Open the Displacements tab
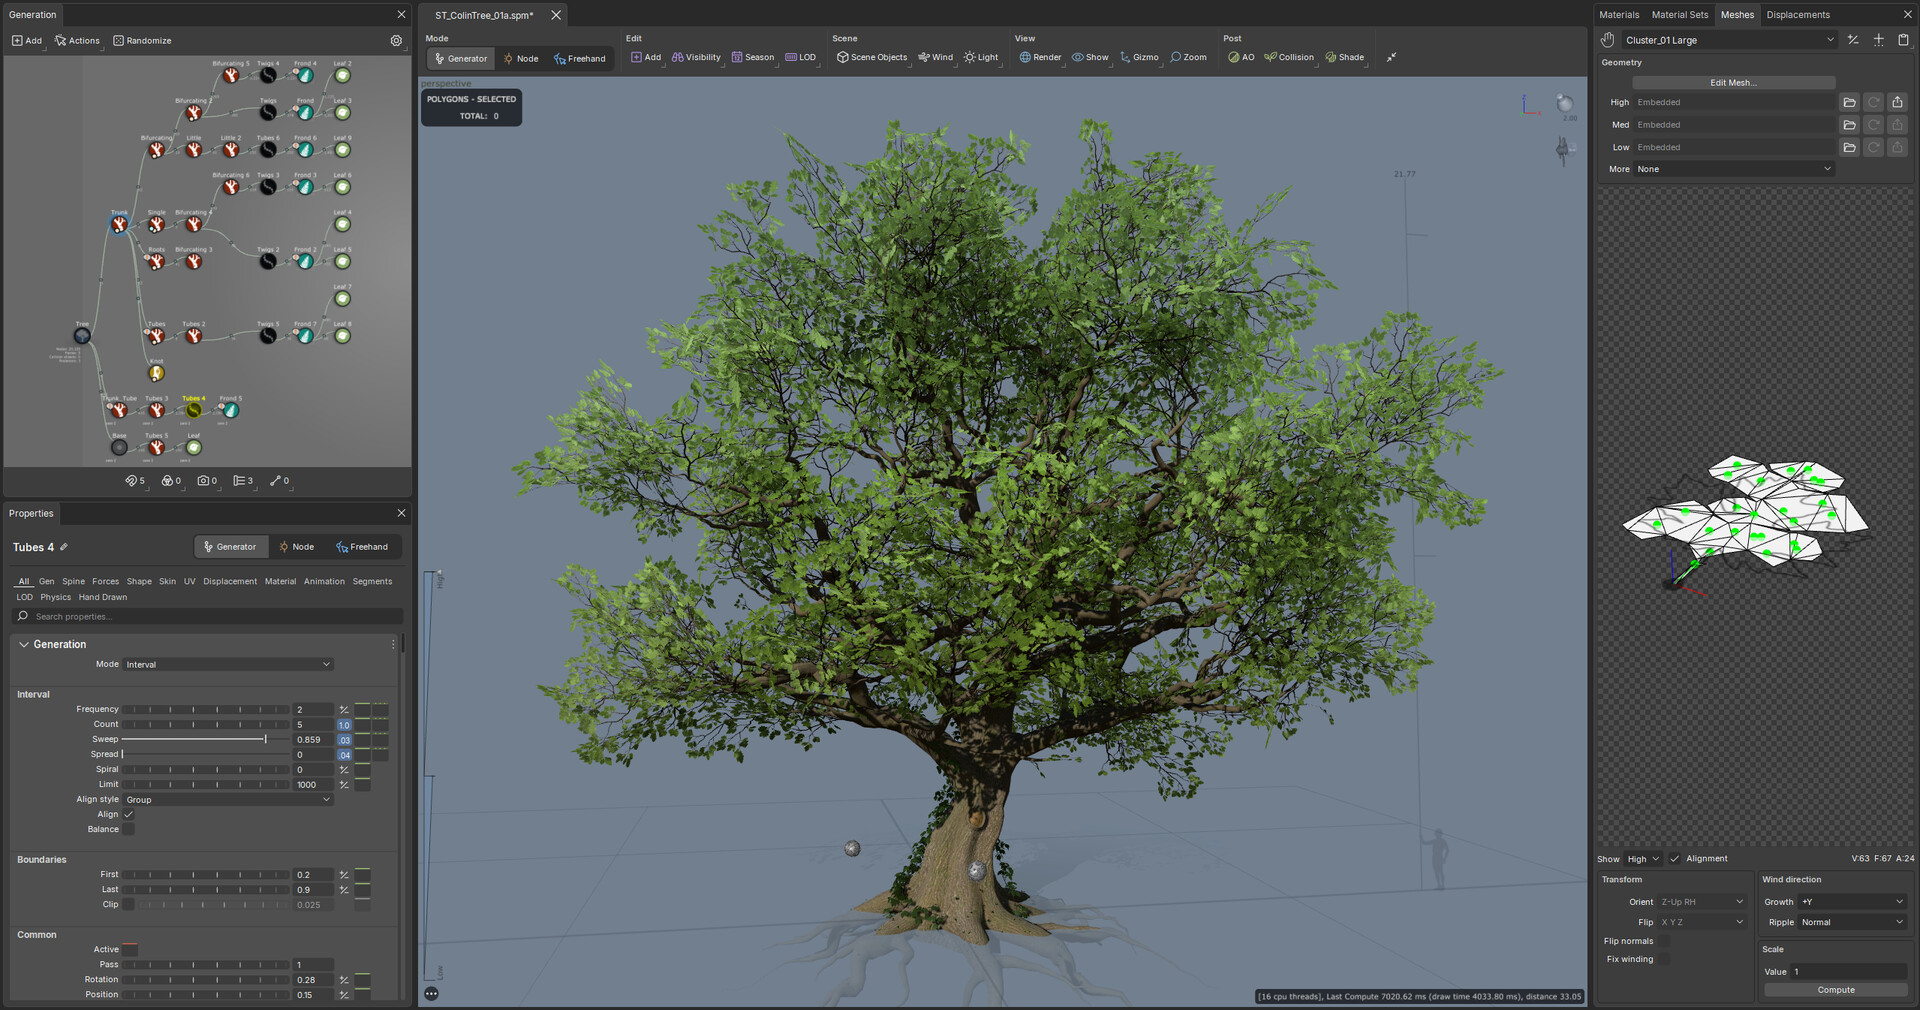Screen dimensions: 1920x1010 (x=1797, y=15)
